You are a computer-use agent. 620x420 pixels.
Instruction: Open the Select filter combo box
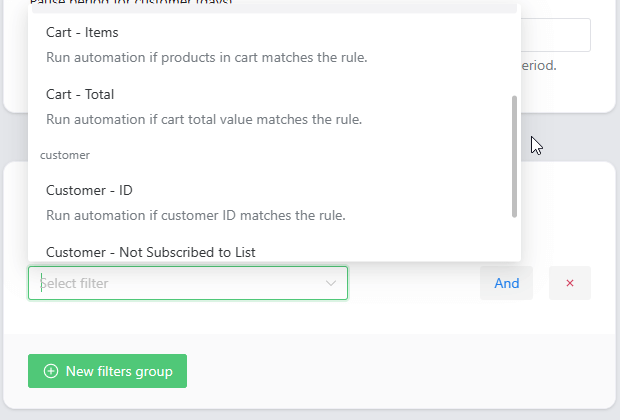tap(188, 283)
